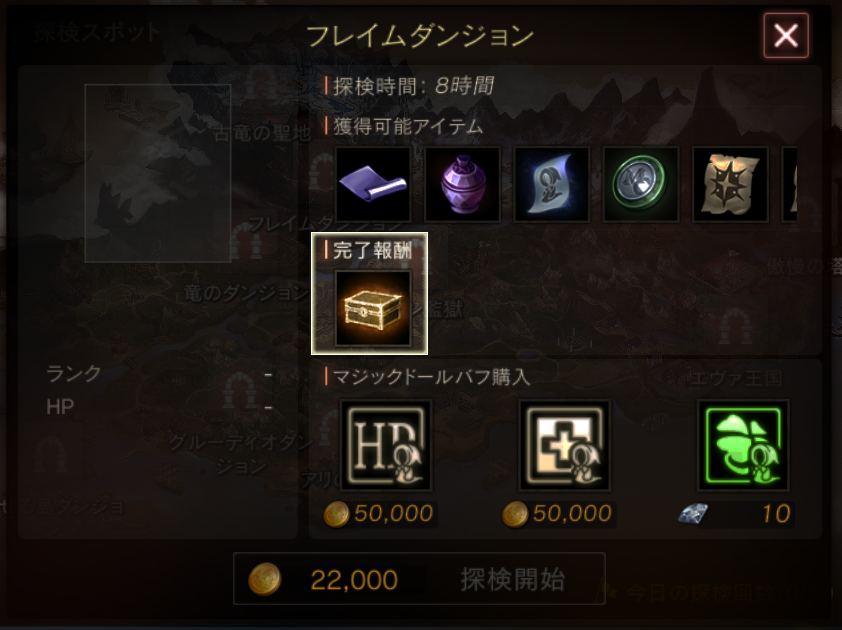Buy the healing cross doll buff

click(564, 445)
